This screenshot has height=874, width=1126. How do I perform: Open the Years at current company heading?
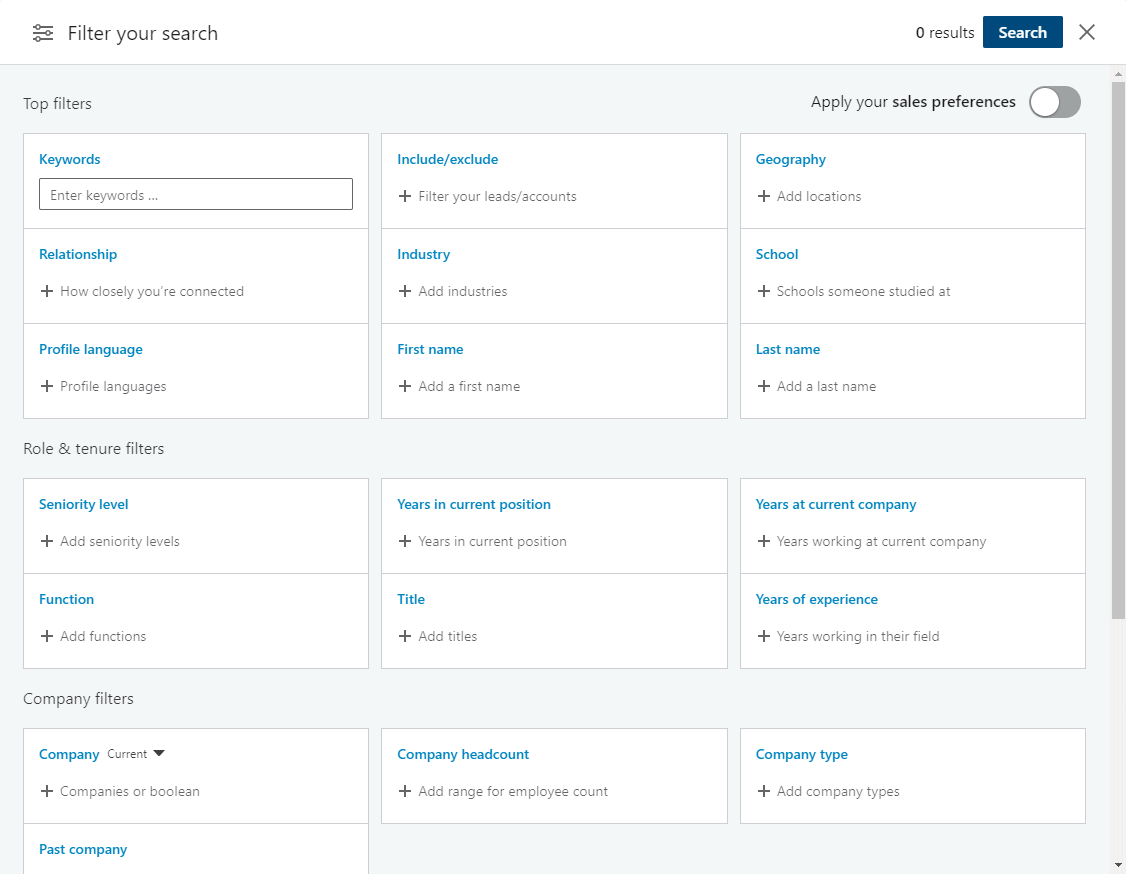(x=835, y=504)
